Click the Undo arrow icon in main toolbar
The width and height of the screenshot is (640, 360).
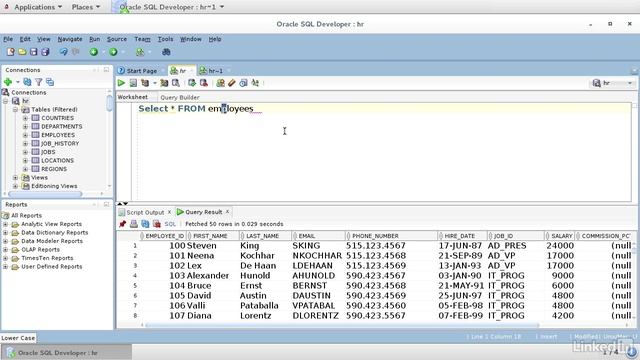64,52
